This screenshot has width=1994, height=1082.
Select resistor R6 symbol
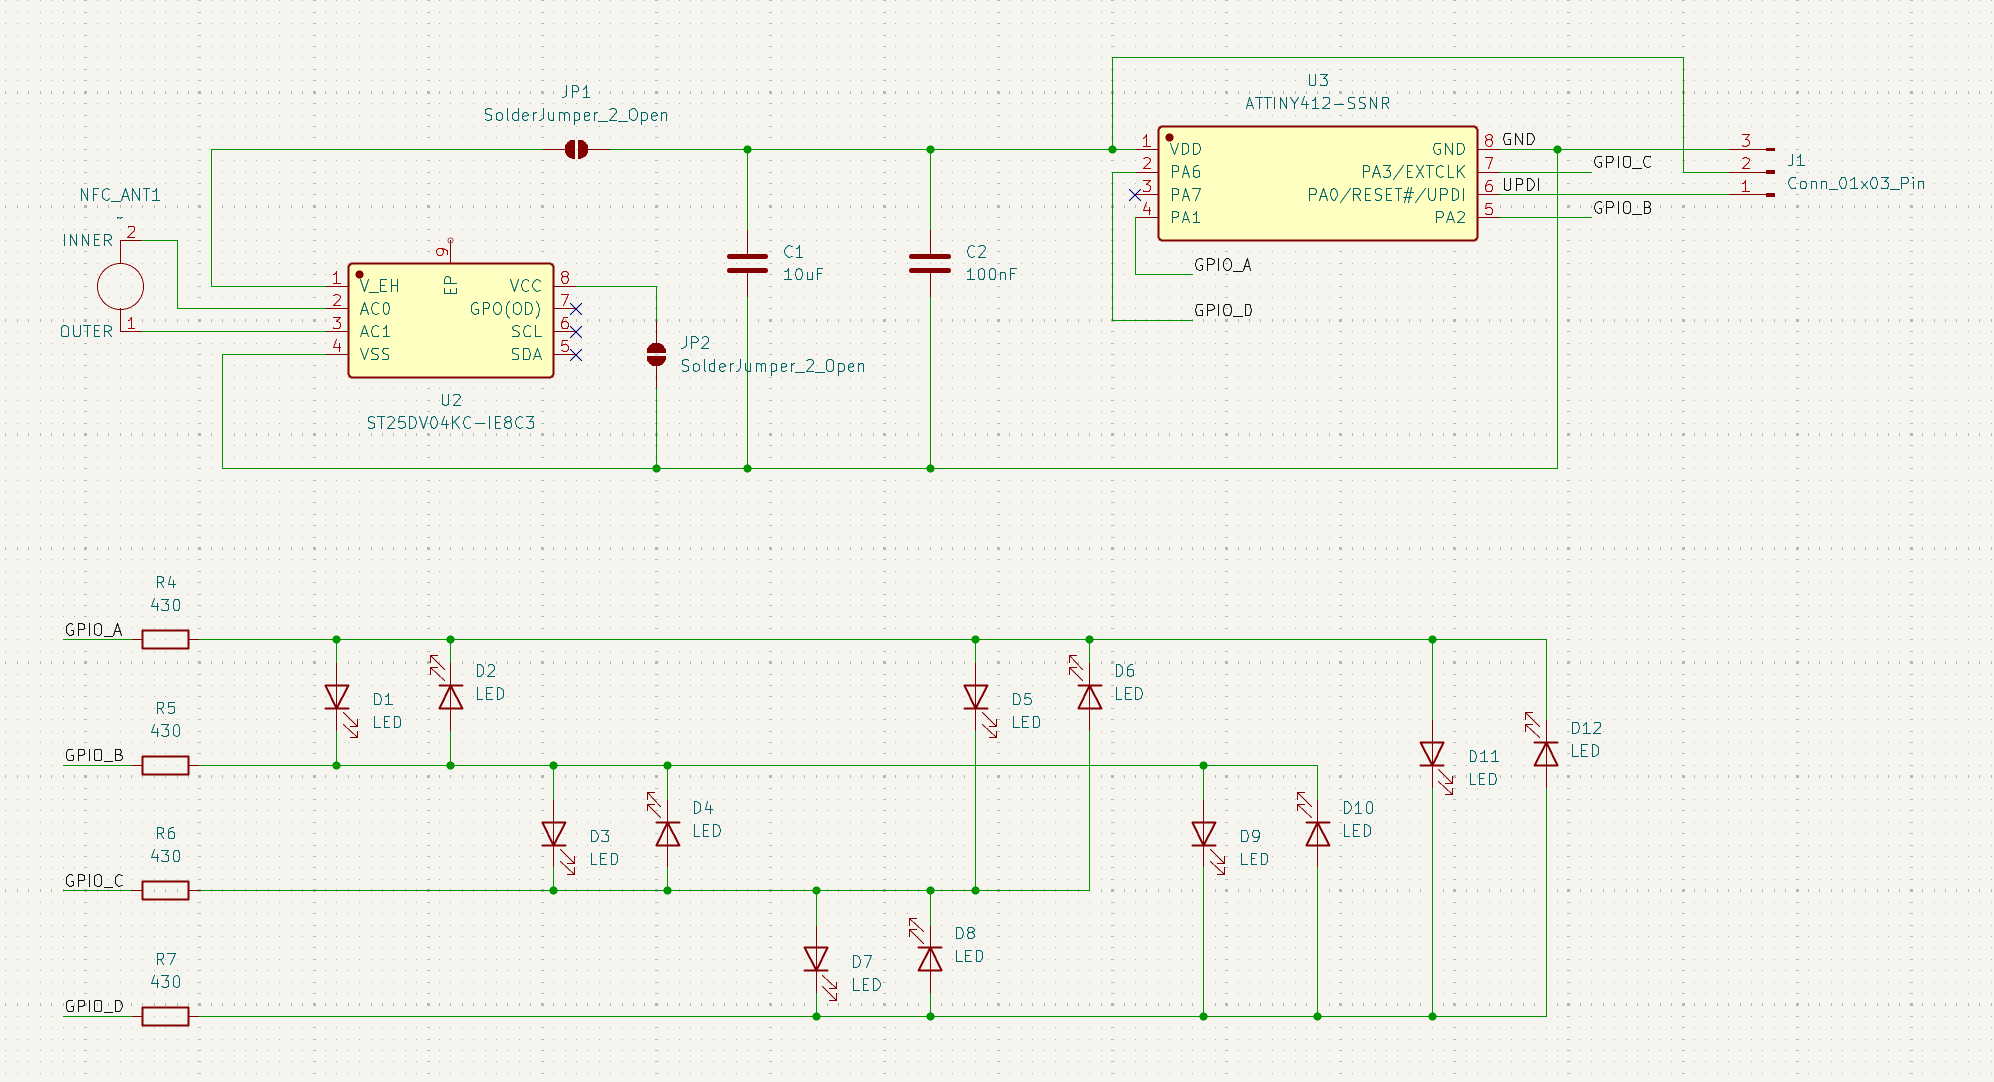165,890
